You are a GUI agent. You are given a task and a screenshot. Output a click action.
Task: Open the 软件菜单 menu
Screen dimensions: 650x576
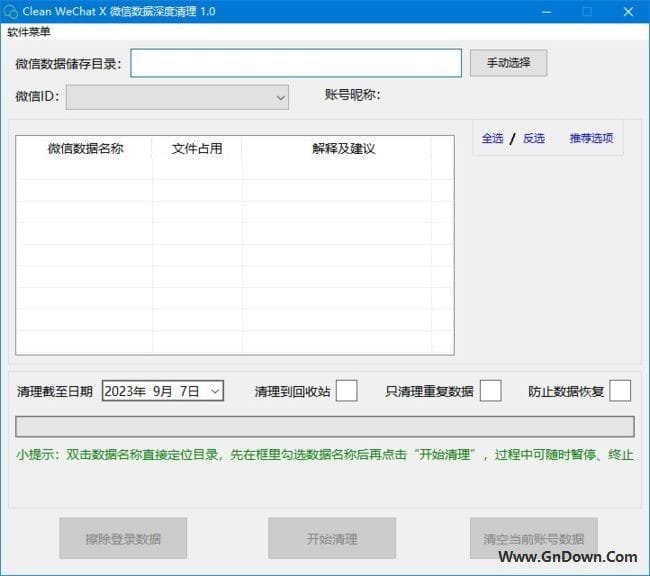coord(29,32)
